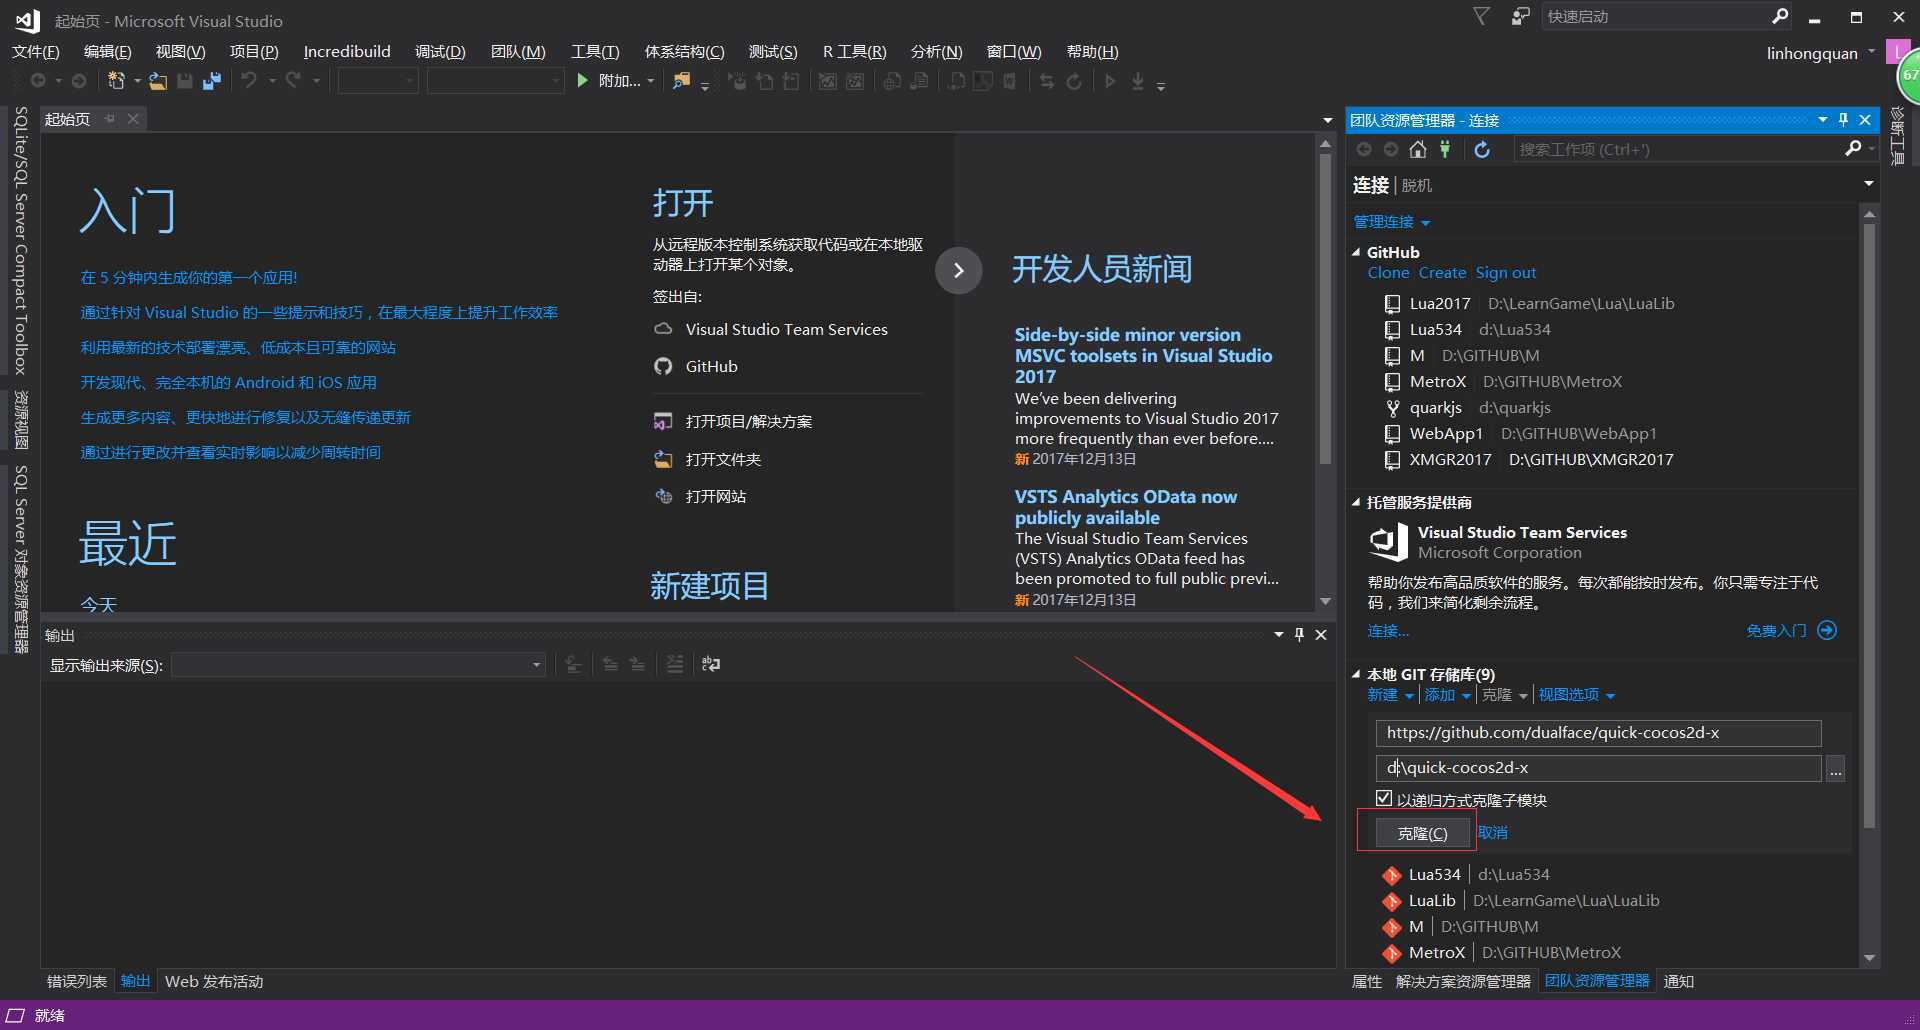Refresh the Team Explorer panel

[x=1482, y=150]
